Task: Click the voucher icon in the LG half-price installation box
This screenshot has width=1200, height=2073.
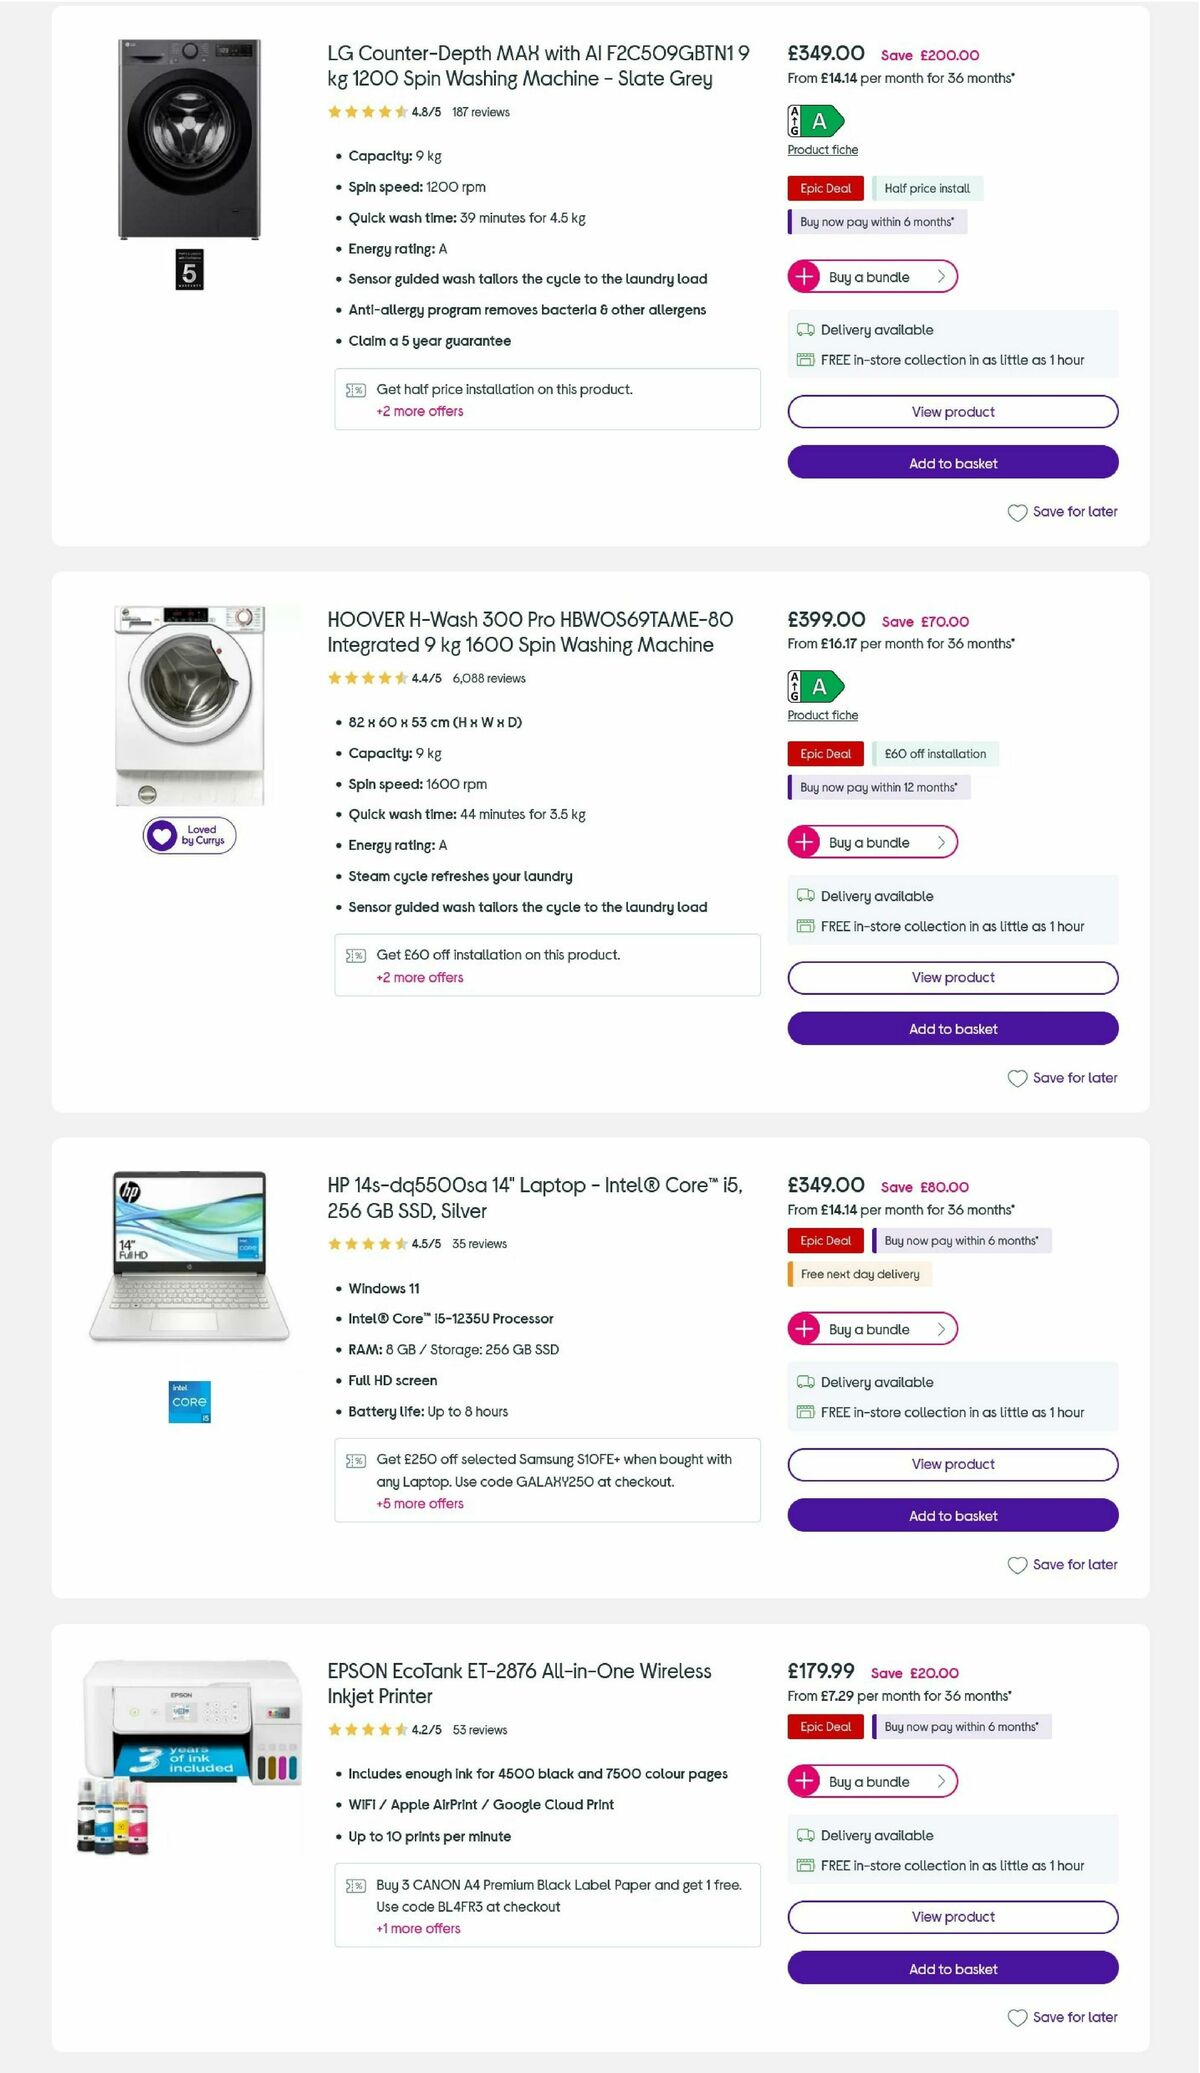Action: (355, 389)
